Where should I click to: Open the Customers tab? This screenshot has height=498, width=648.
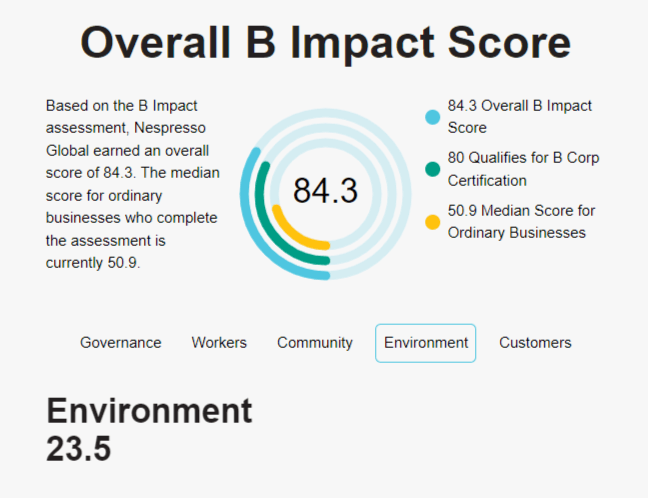[x=535, y=343]
